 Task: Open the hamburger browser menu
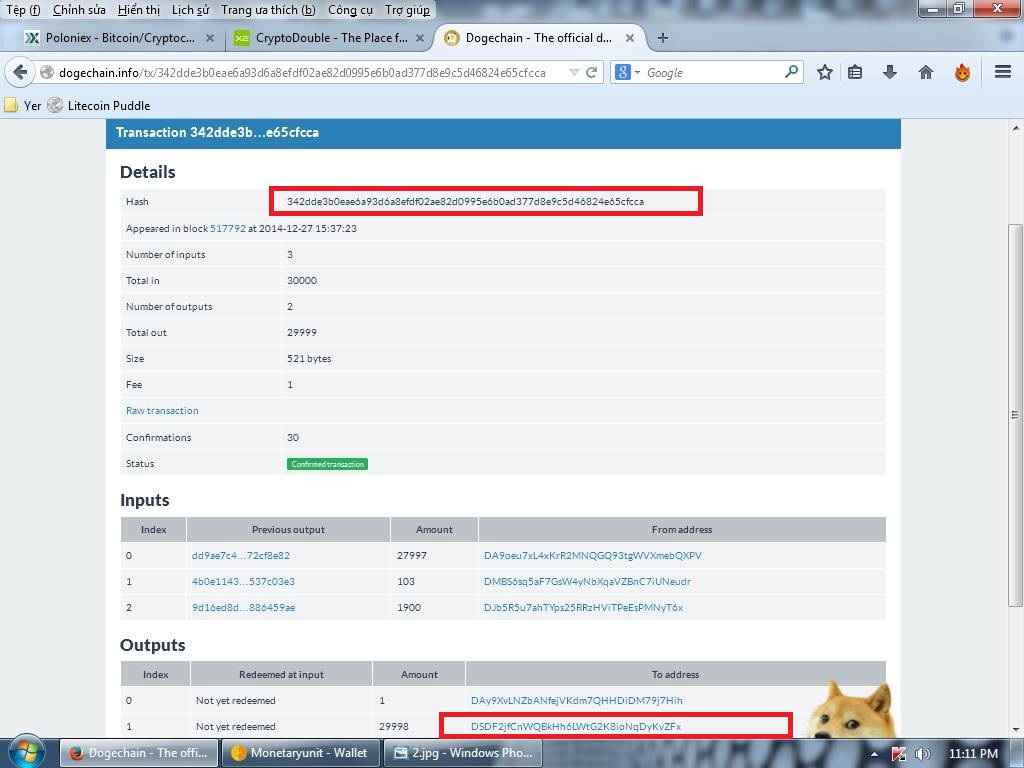[x=1003, y=72]
